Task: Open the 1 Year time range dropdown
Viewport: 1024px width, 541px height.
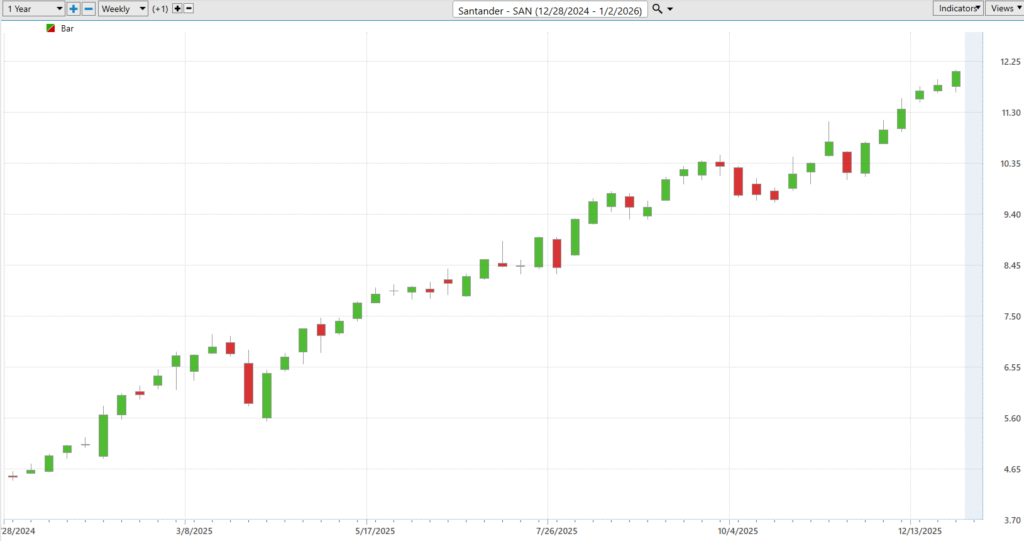Action: pos(33,8)
